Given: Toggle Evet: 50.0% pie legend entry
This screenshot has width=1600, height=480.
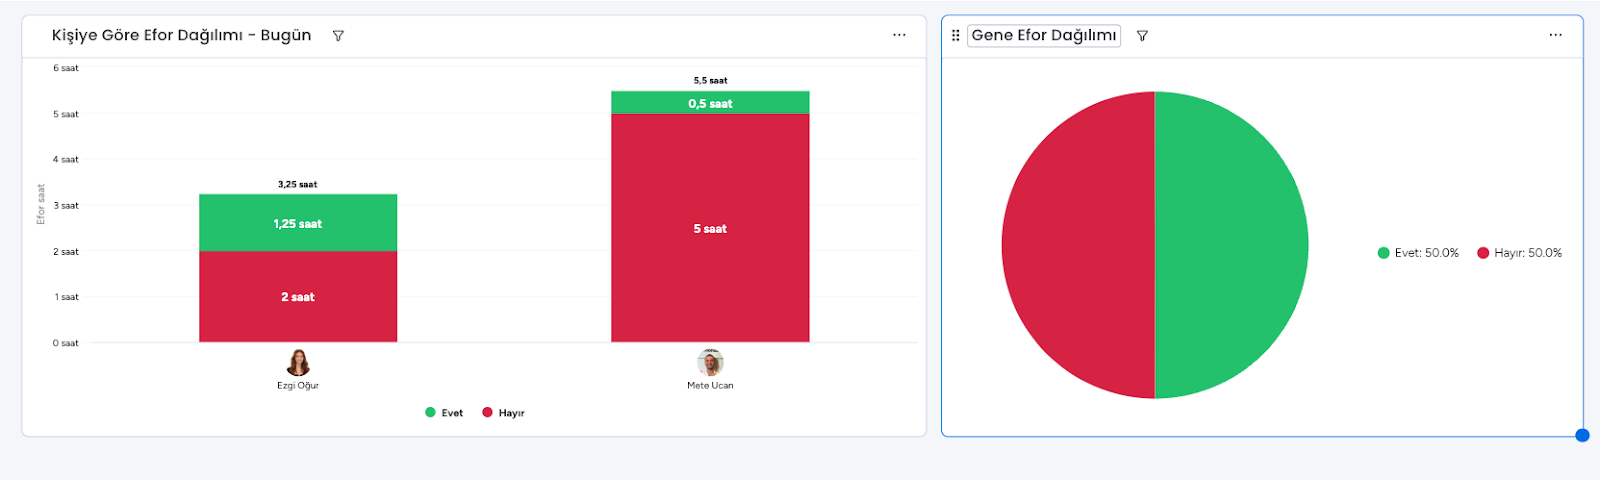Looking at the screenshot, I should tap(1418, 253).
